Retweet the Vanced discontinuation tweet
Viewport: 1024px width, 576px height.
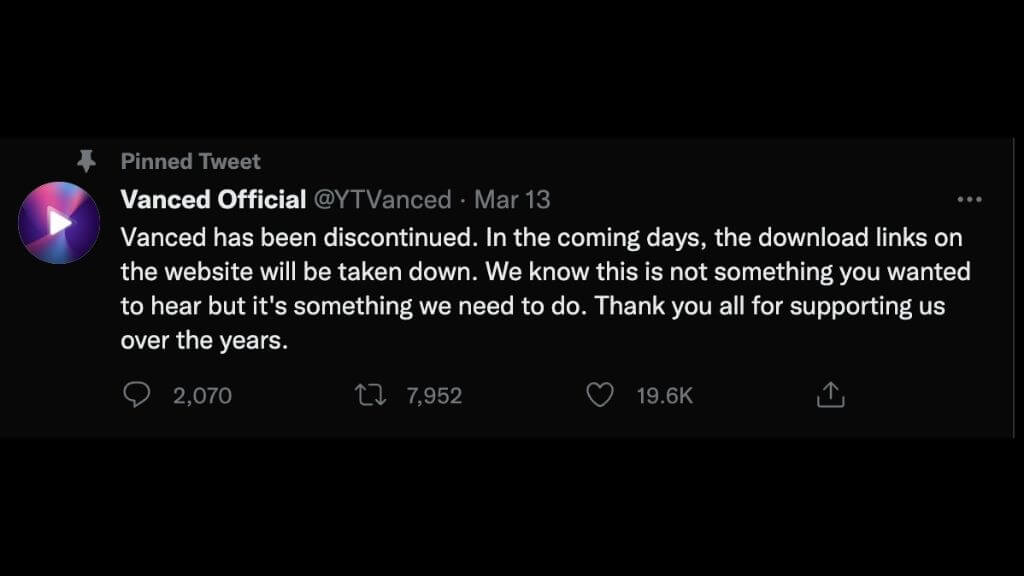371,396
